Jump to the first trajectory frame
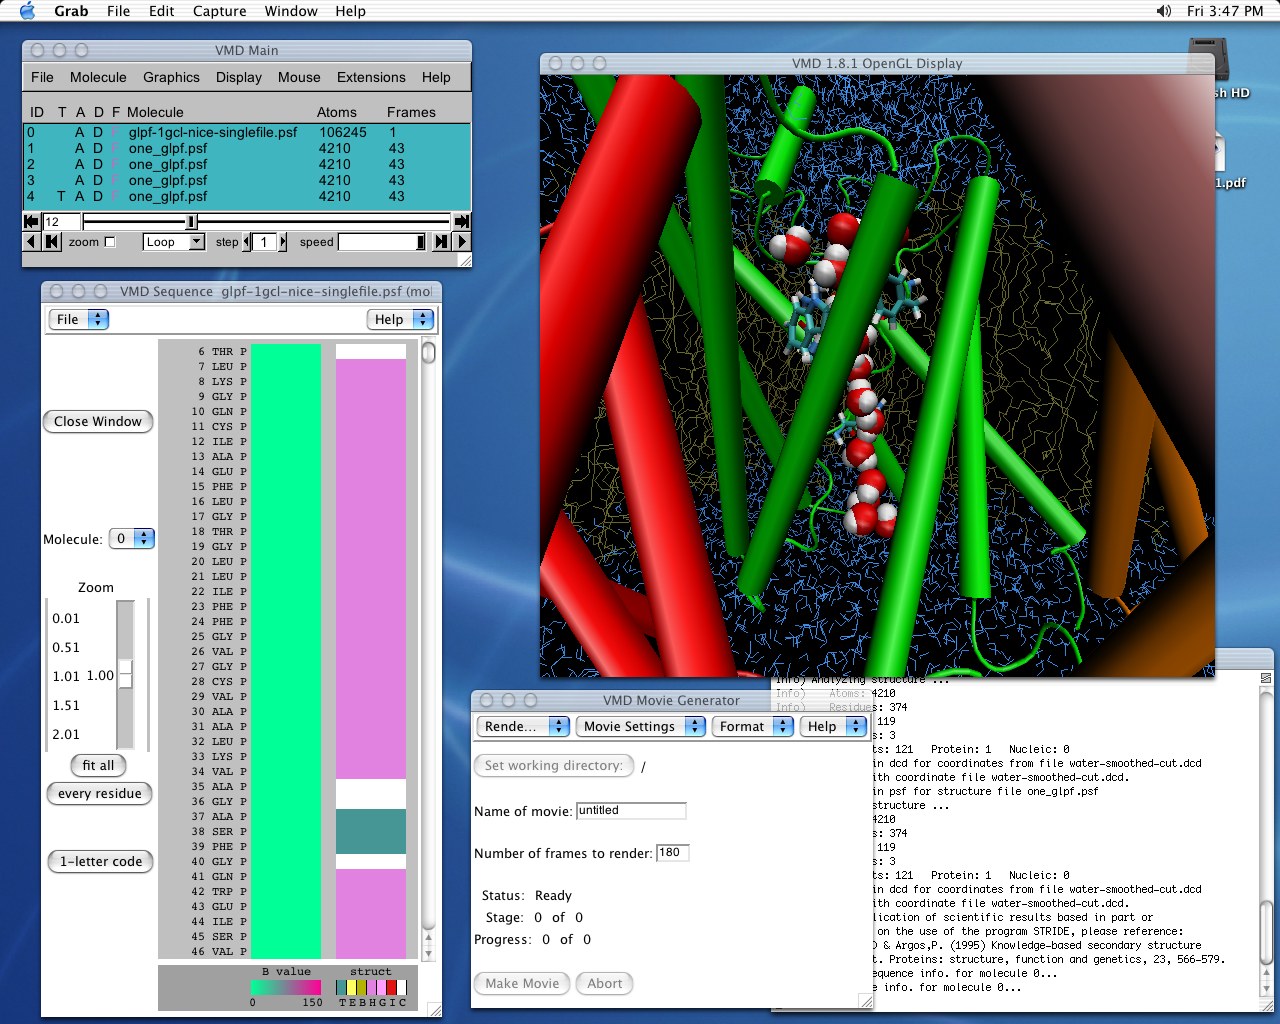This screenshot has height=1024, width=1280. pyautogui.click(x=31, y=222)
